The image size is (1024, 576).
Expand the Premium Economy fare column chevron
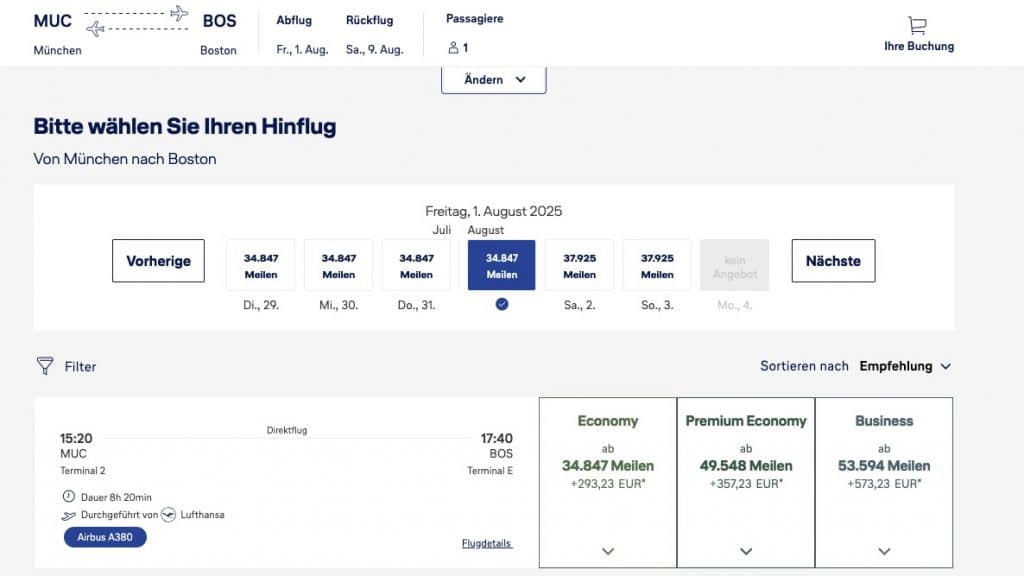[746, 551]
